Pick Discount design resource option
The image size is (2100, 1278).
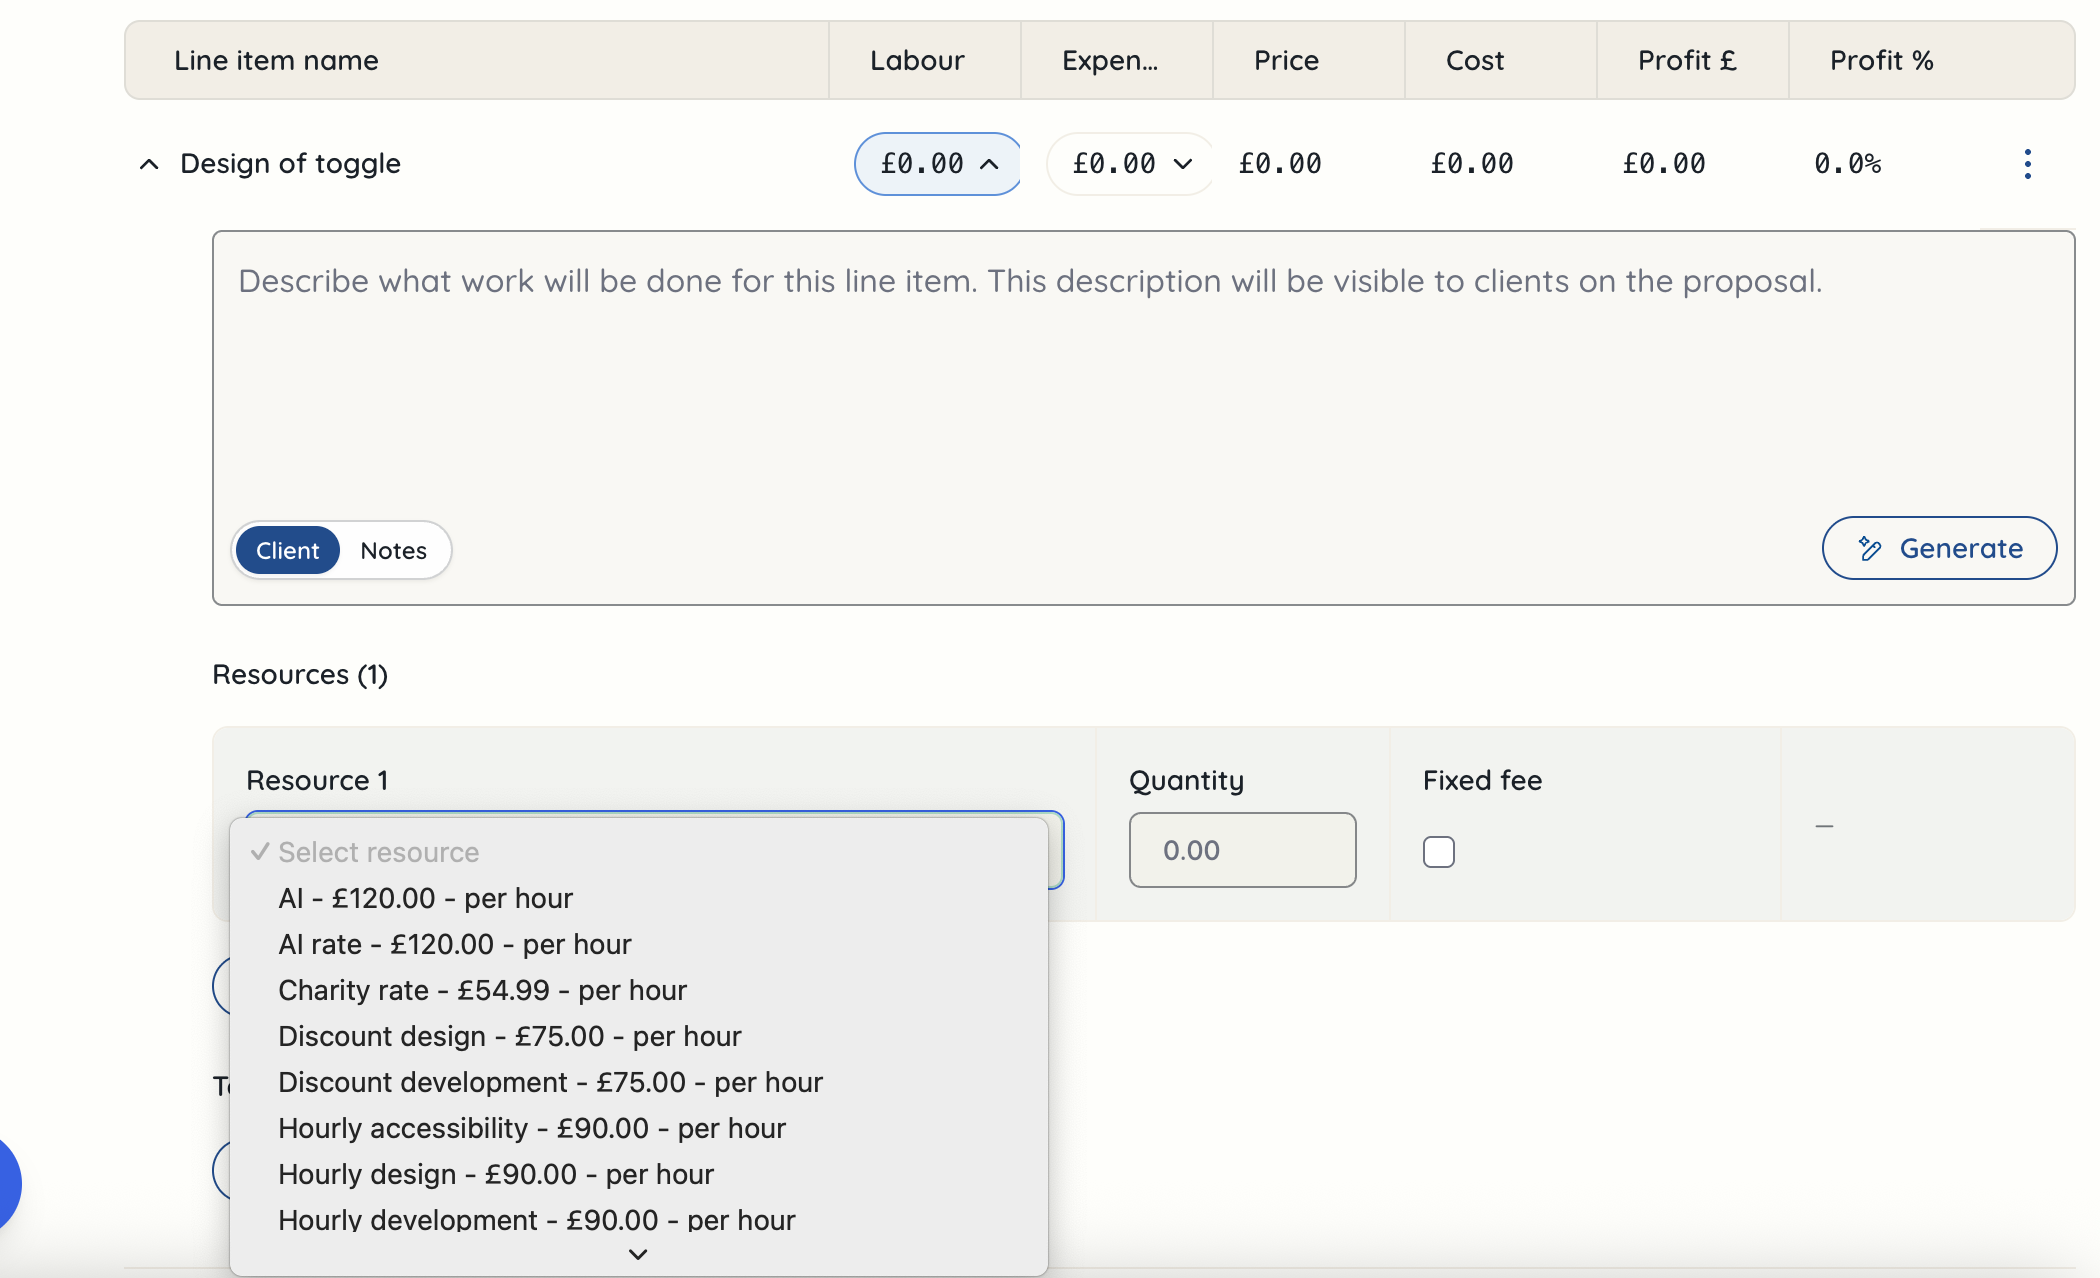(510, 1035)
